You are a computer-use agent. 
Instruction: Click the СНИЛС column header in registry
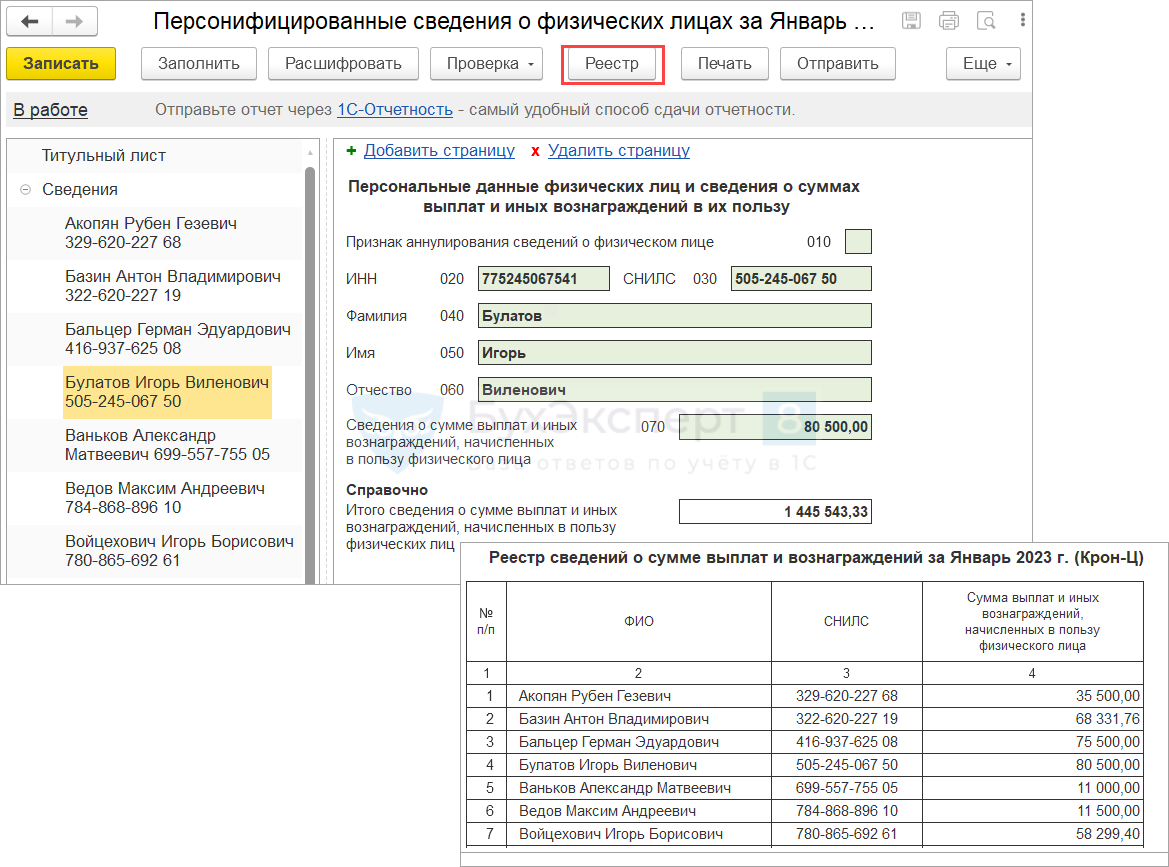(846, 622)
